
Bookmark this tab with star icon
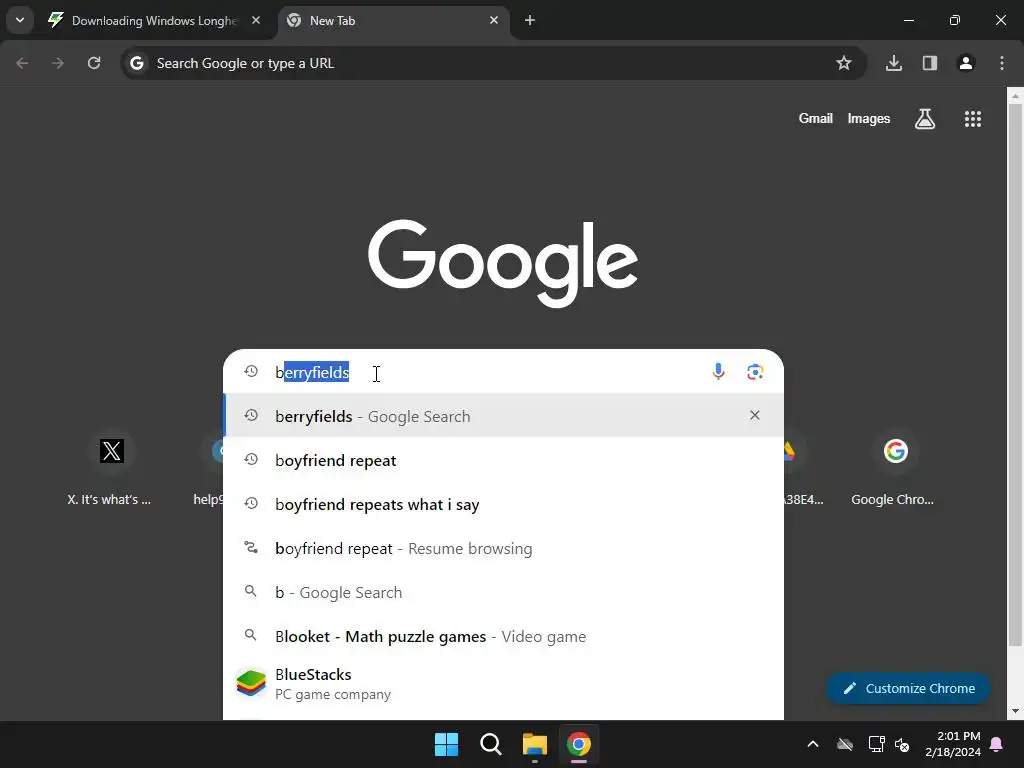844,63
